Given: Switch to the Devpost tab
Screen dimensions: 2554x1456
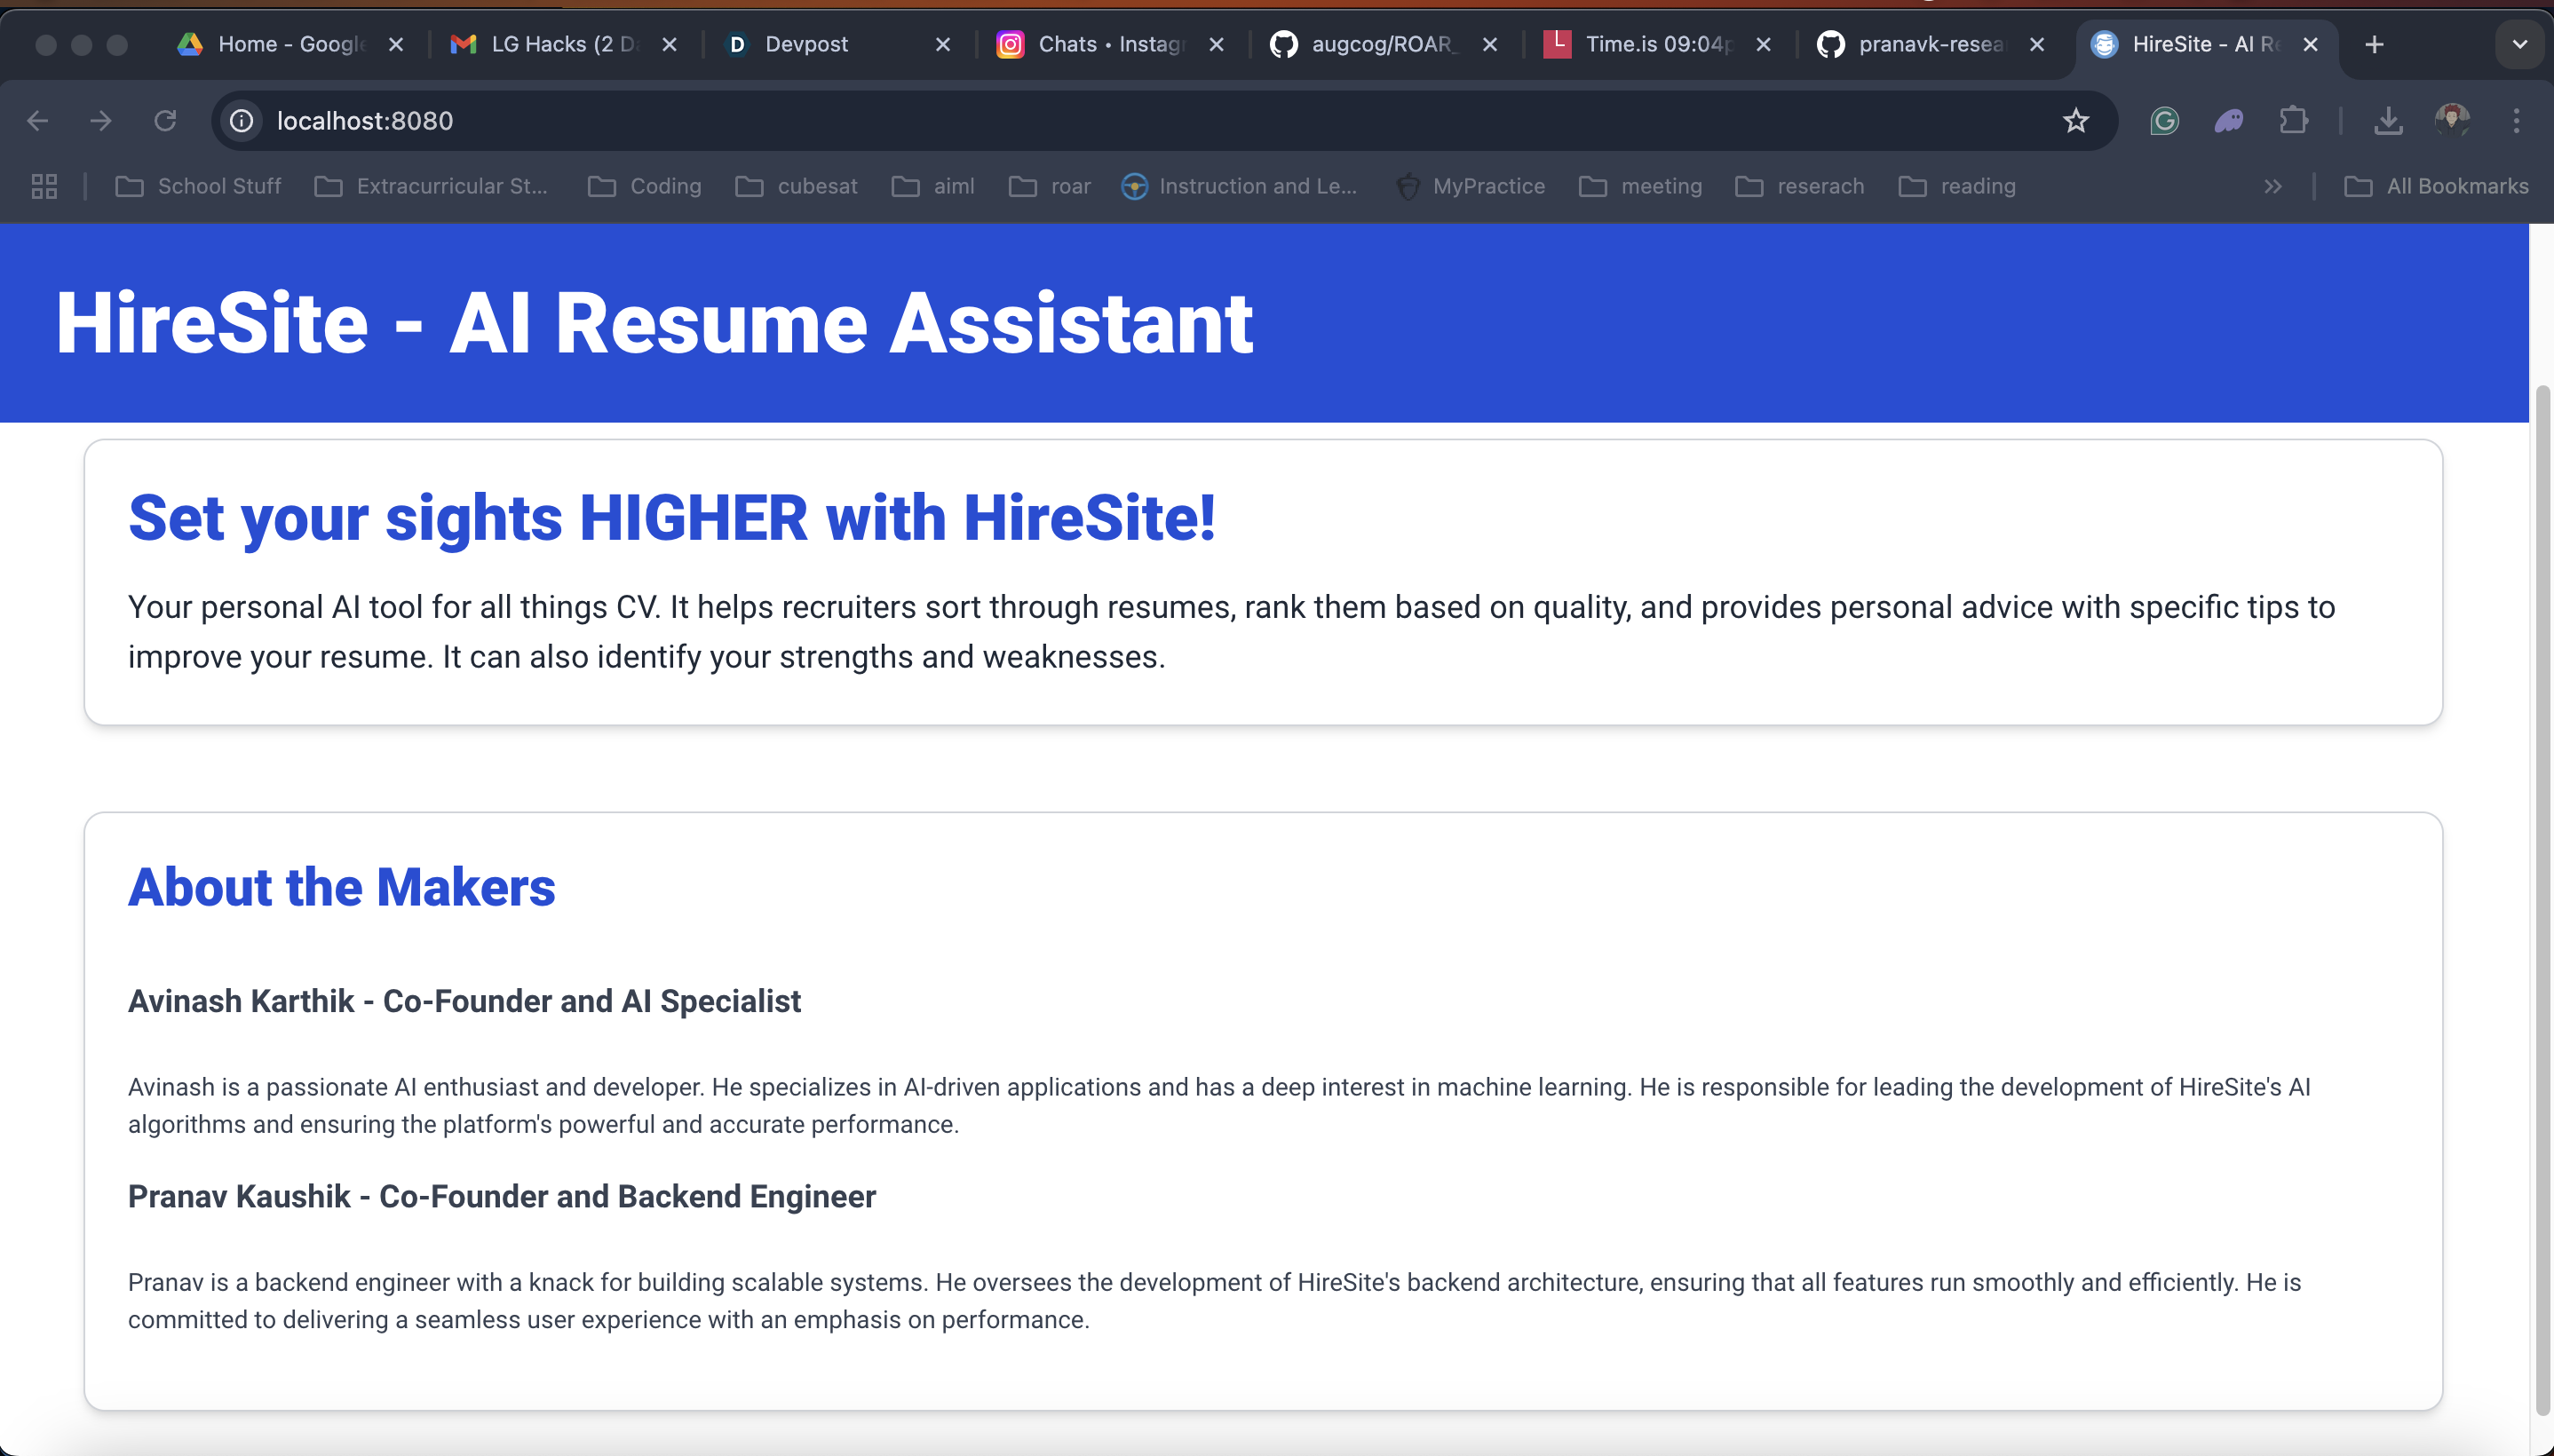Looking at the screenshot, I should point(806,44).
